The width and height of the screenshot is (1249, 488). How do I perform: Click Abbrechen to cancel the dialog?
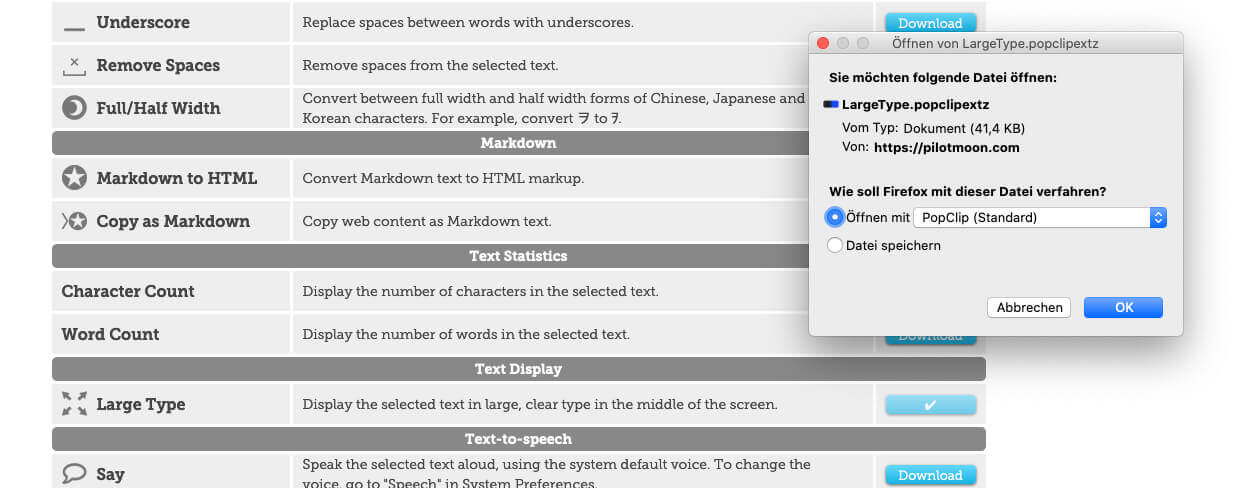1029,308
